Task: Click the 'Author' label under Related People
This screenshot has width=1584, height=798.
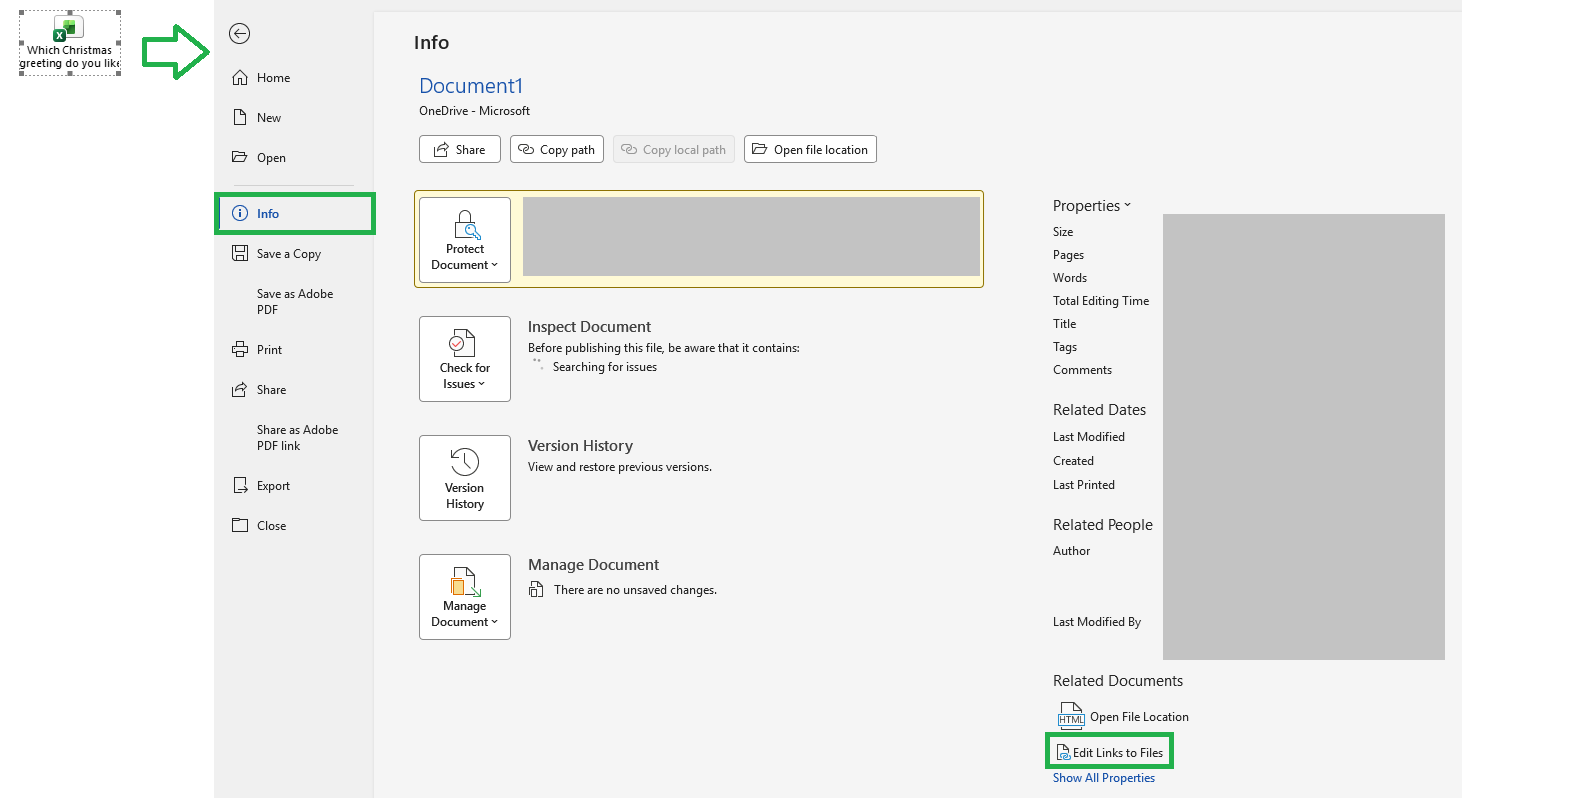Action: coord(1072,551)
